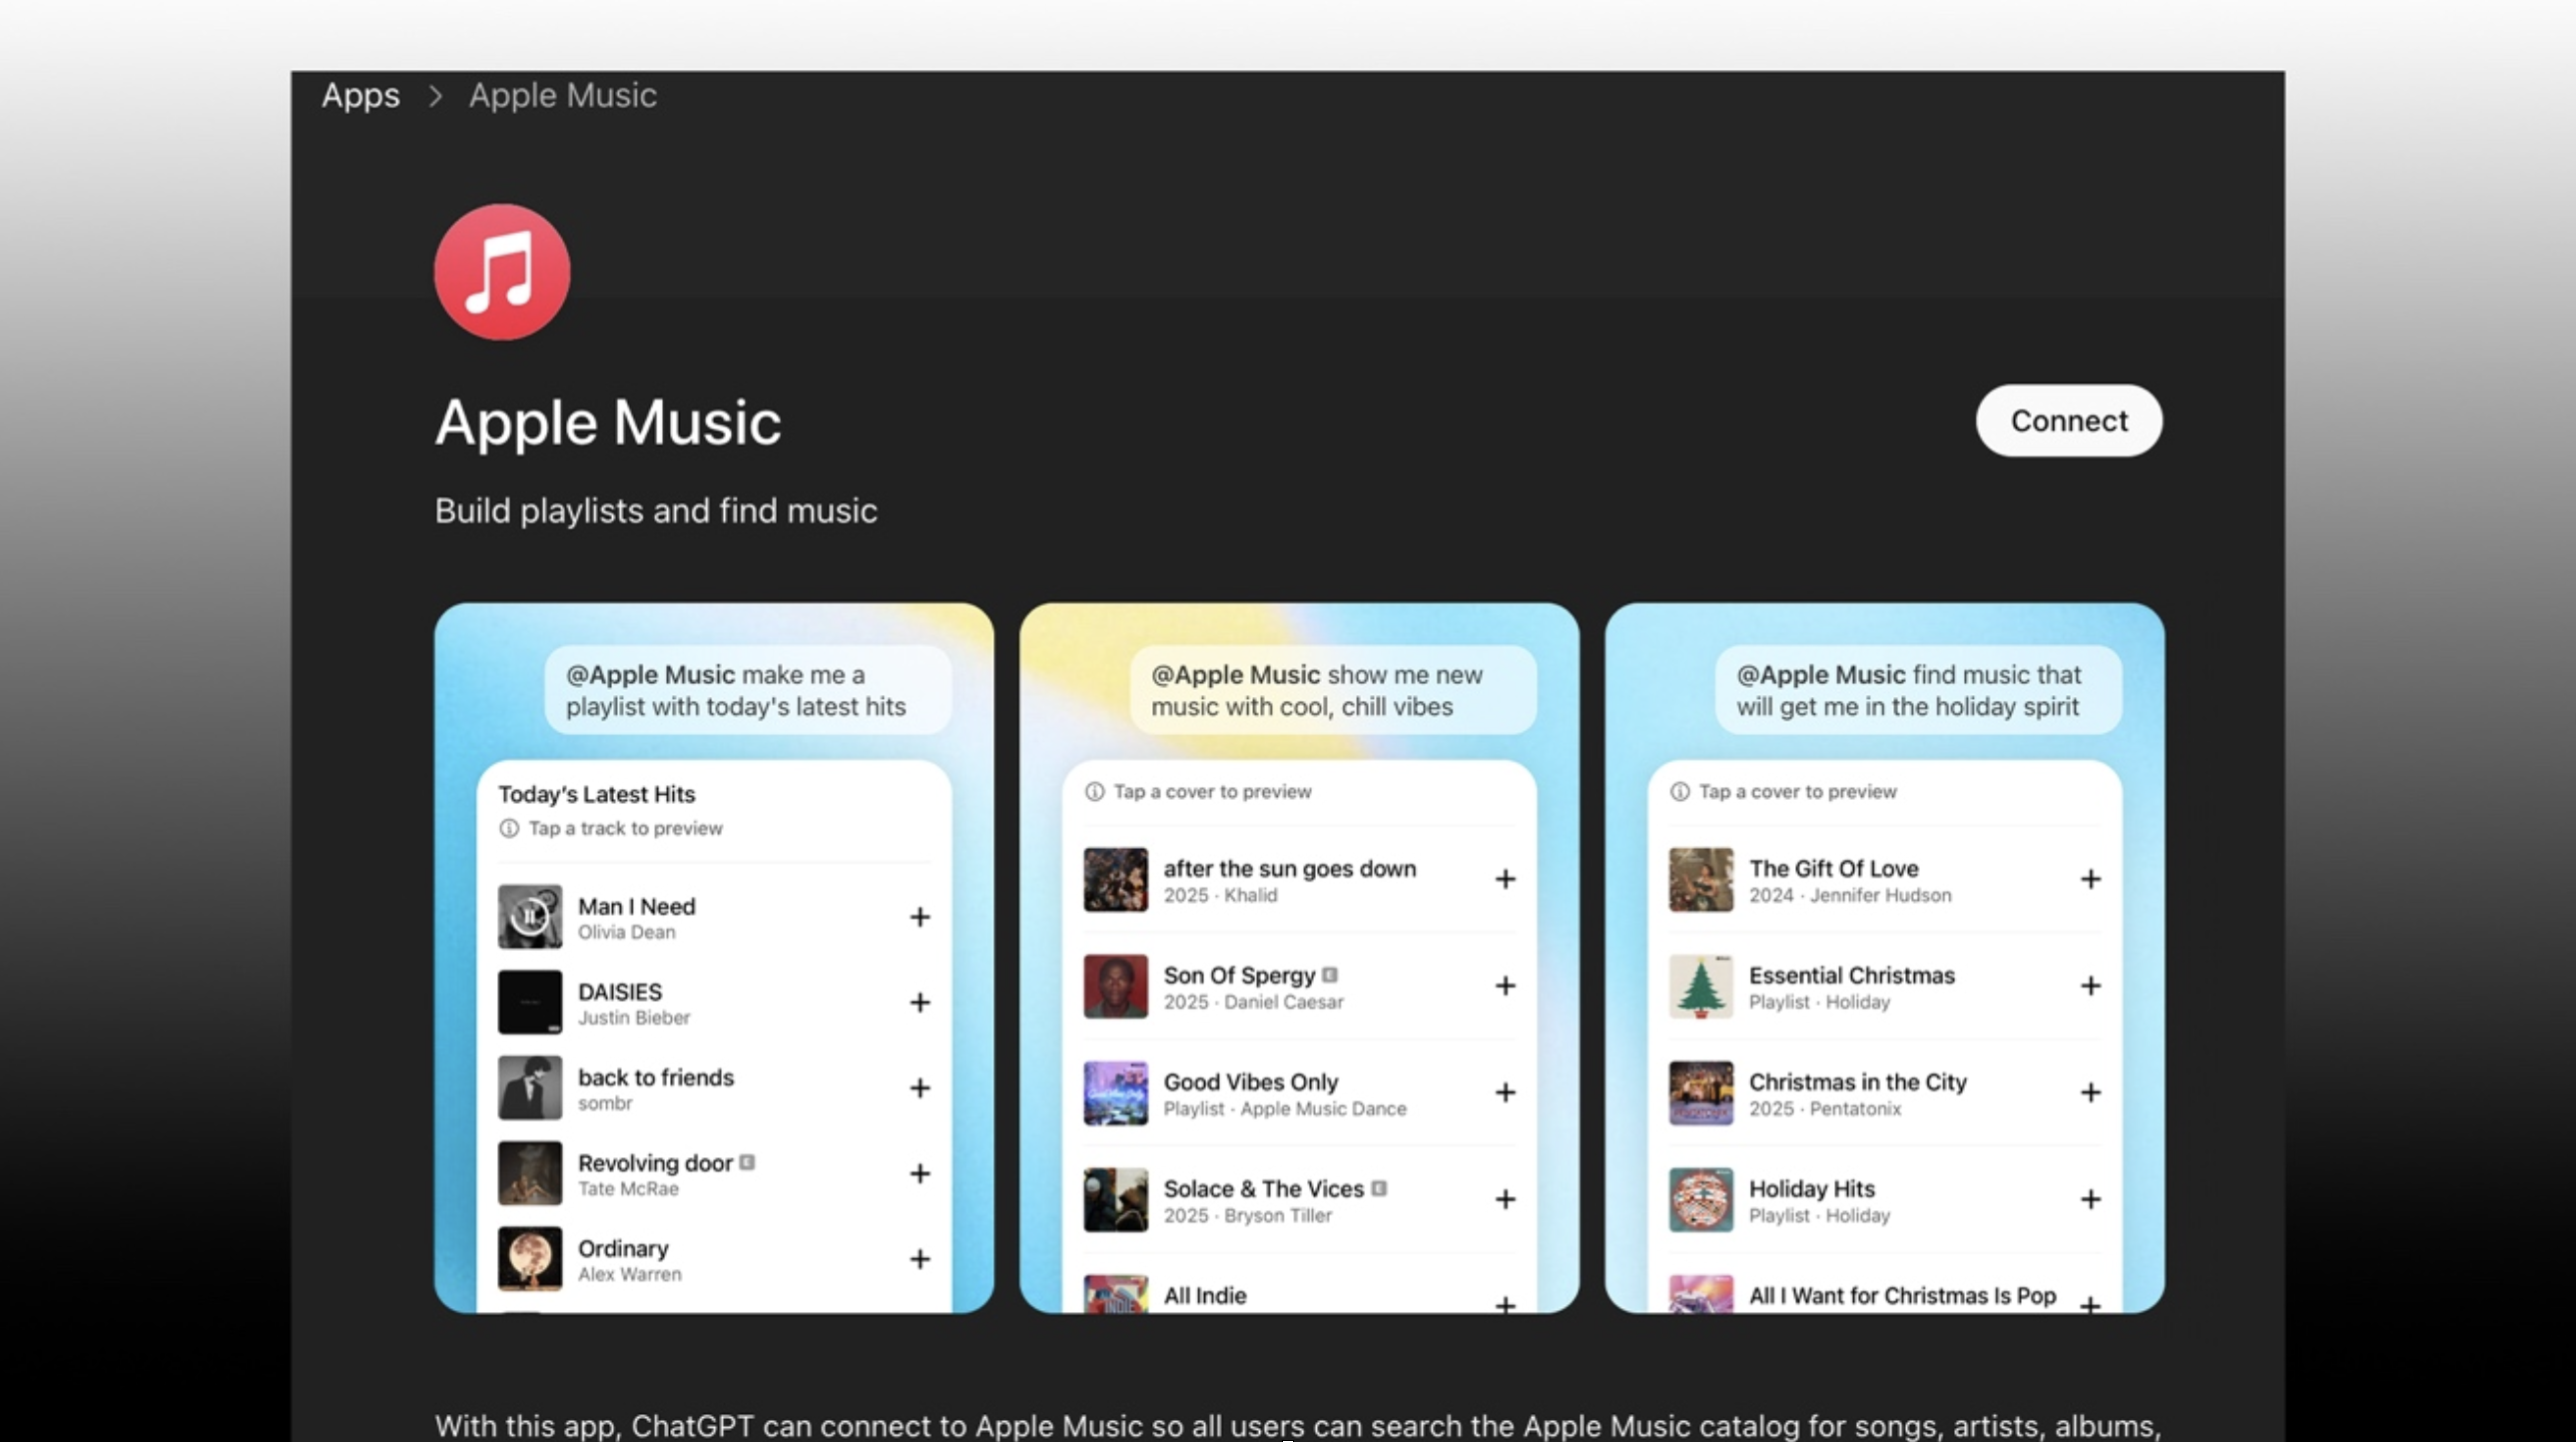2576x1442 pixels.
Task: Add DAISIES with its plus icon
Action: coord(919,1002)
